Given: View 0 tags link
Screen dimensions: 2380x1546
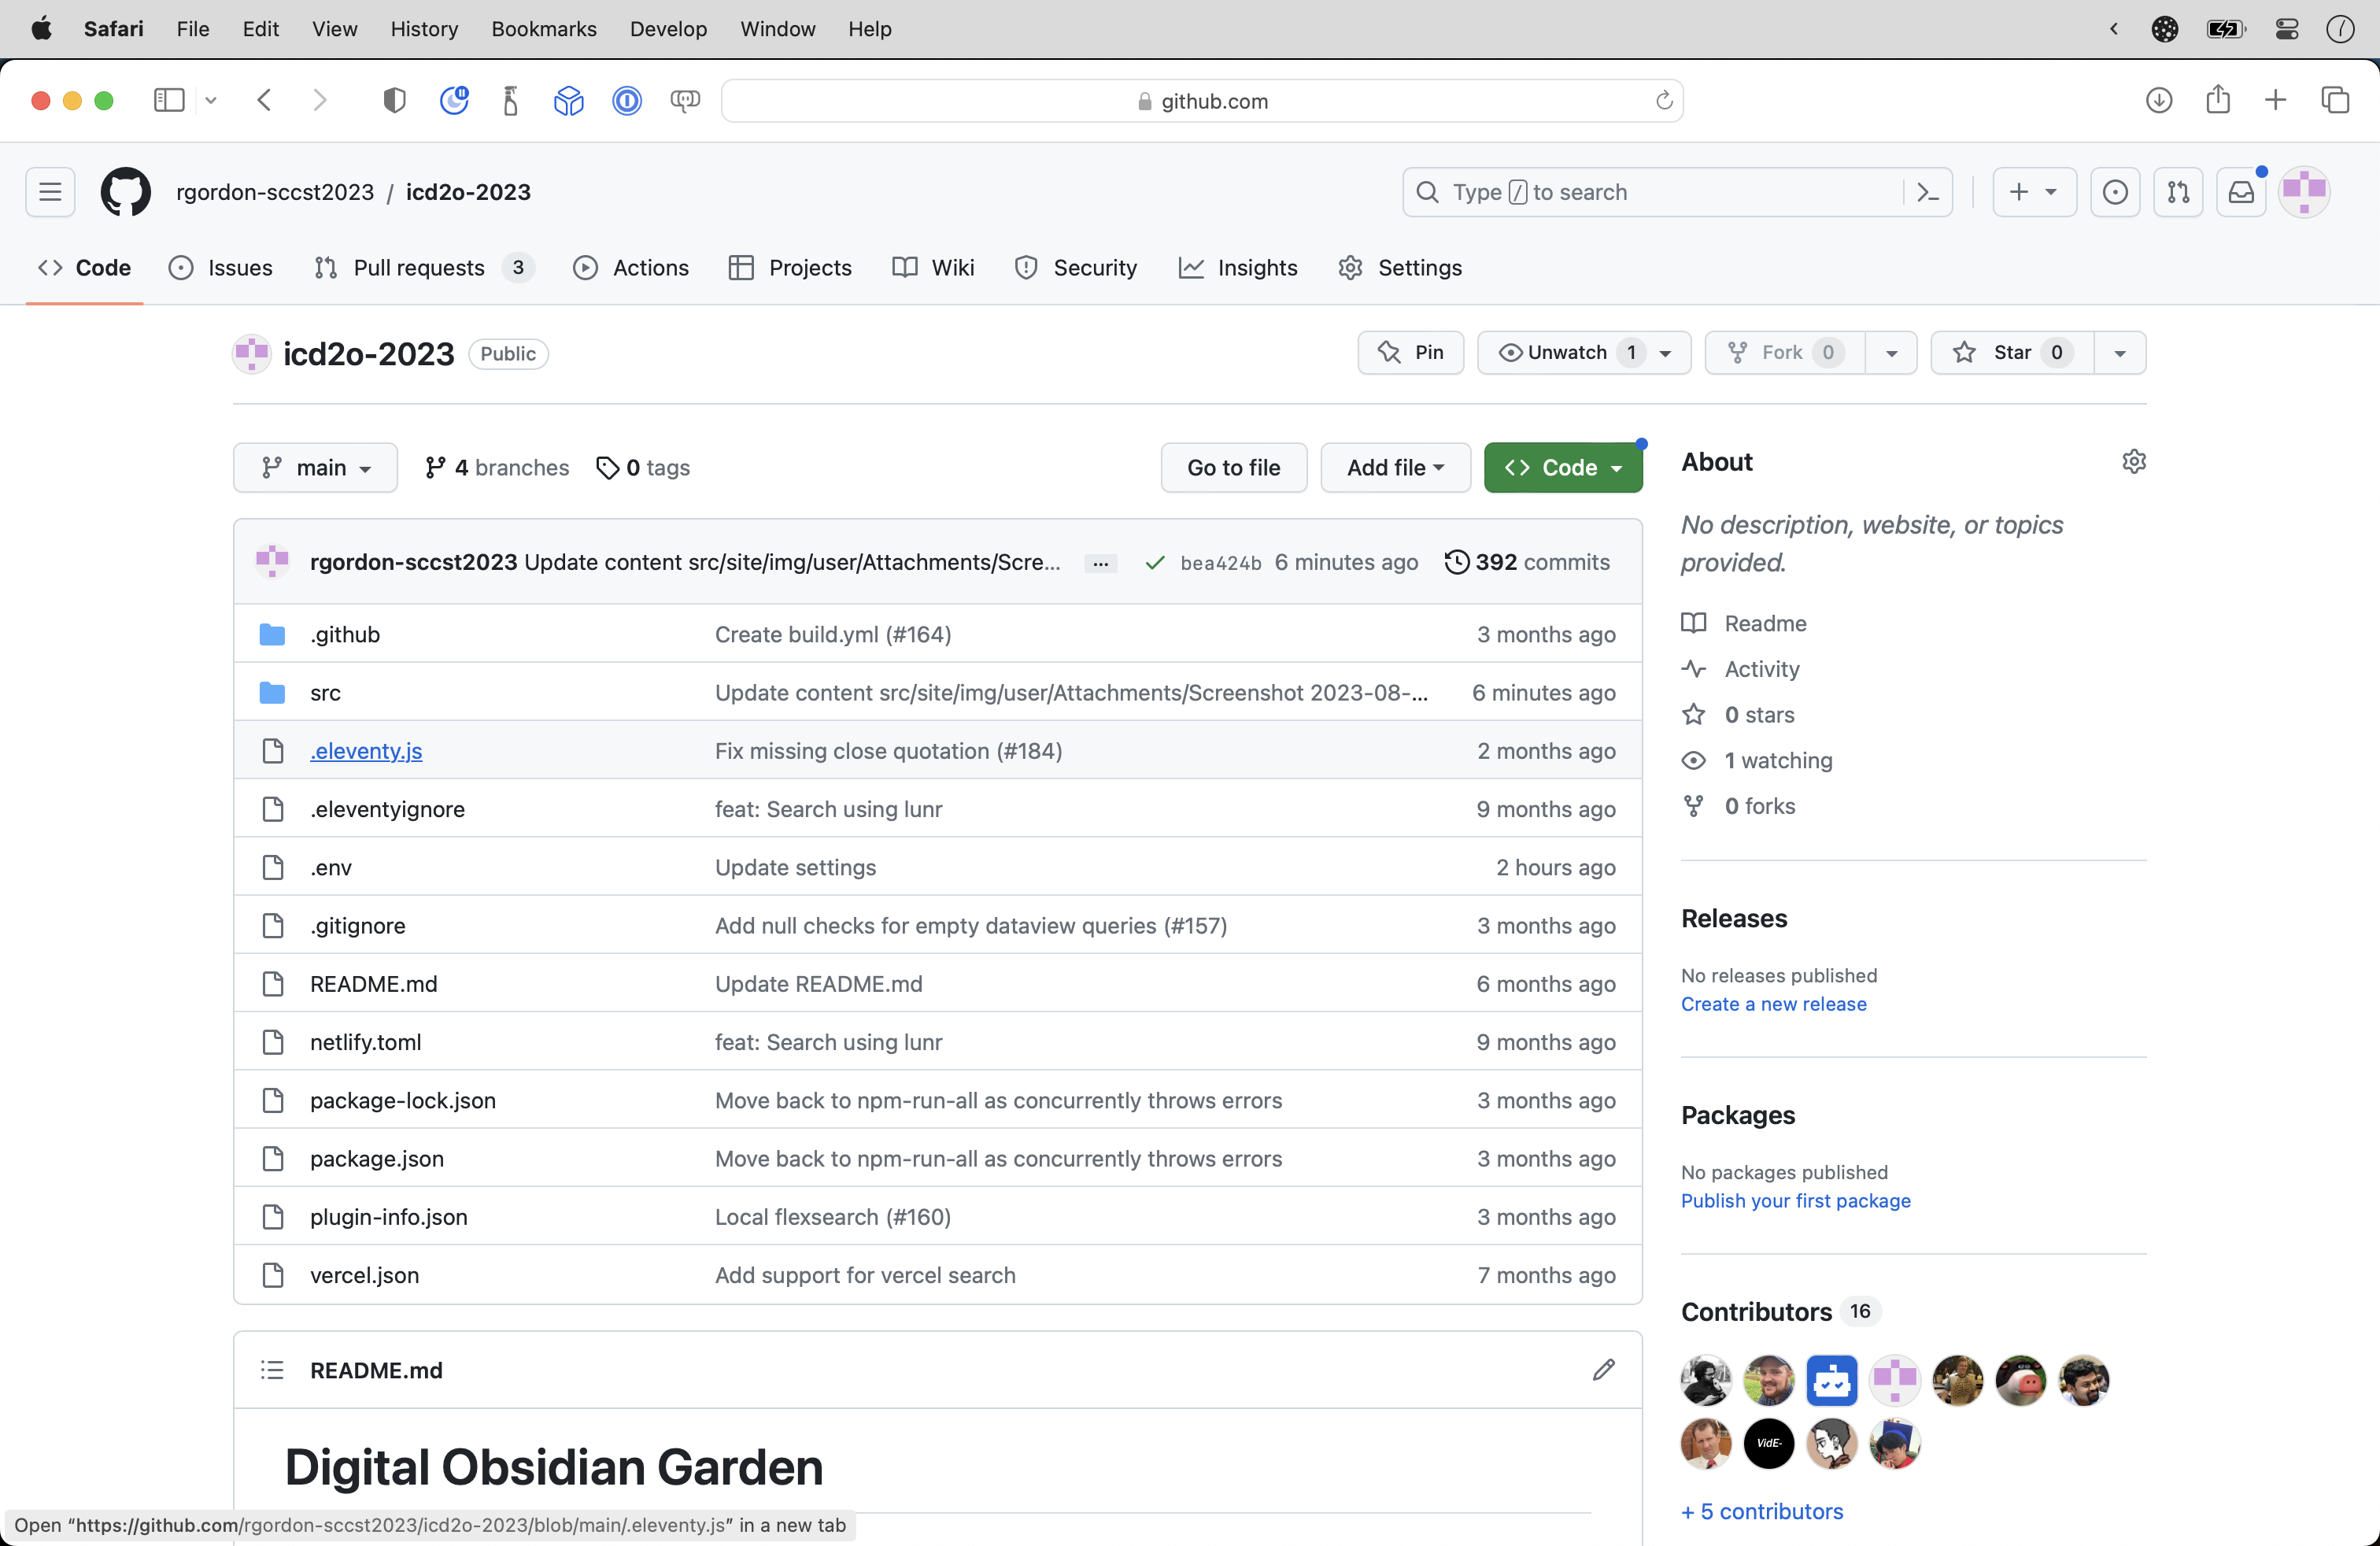Looking at the screenshot, I should point(643,468).
